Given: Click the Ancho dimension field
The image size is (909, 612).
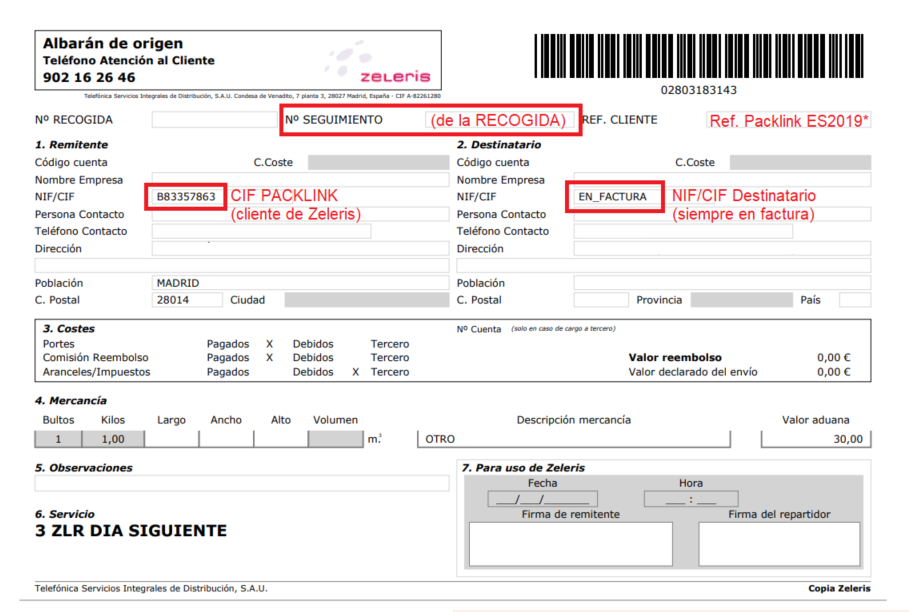Looking at the screenshot, I should (226, 439).
